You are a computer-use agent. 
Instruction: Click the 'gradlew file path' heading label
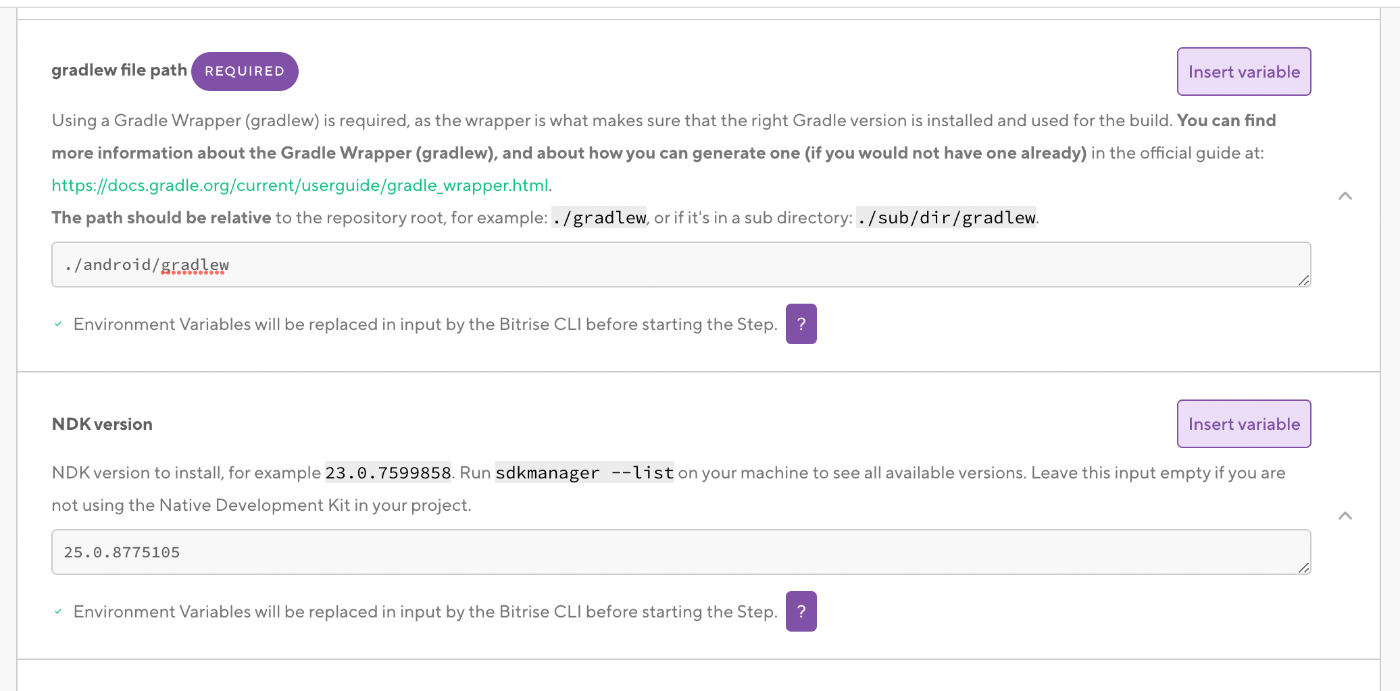coord(118,70)
